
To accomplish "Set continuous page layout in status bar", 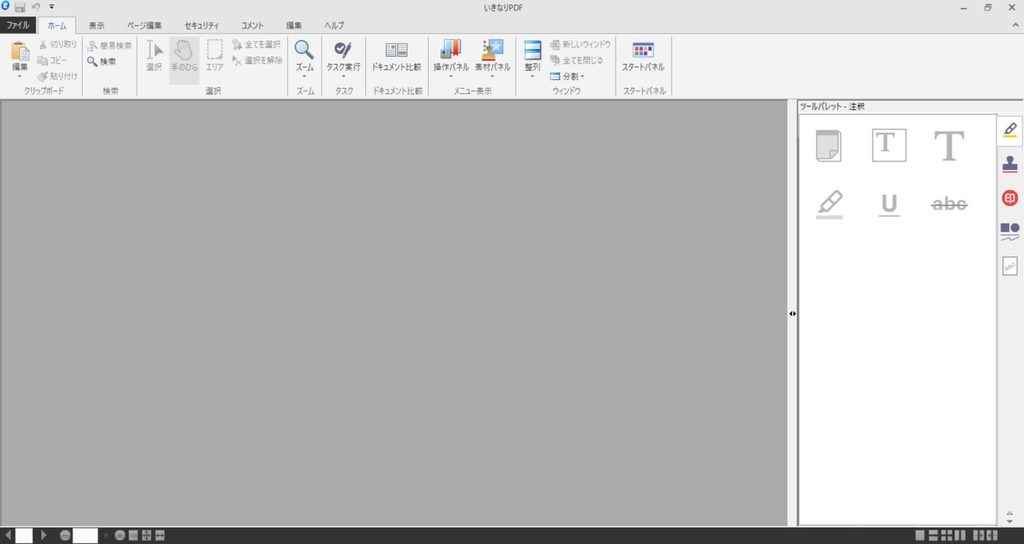I will 933,536.
